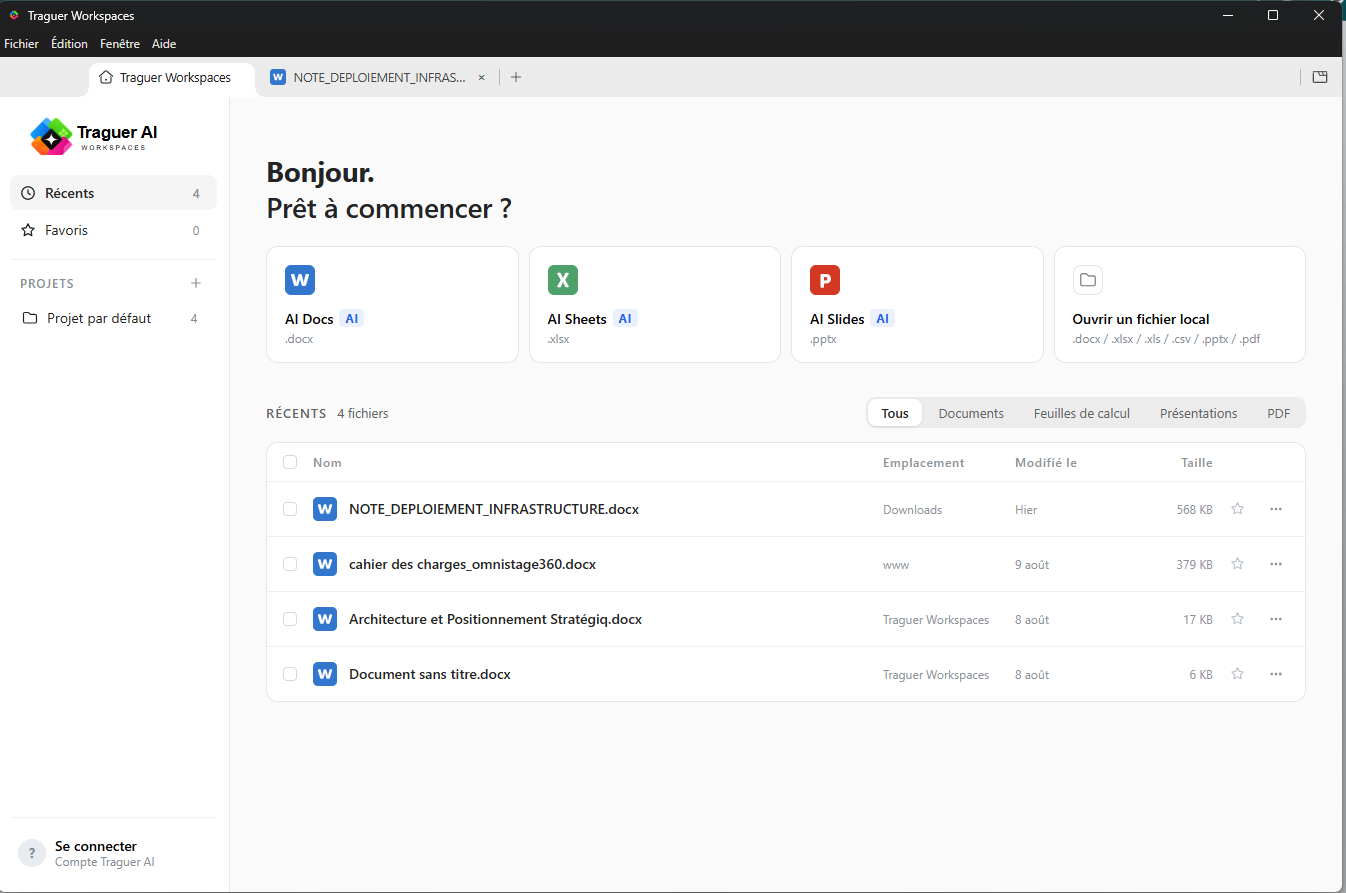1346x893 pixels.
Task: Open file name Architecture et Positionnement Stratégiq.docx
Action: point(495,619)
